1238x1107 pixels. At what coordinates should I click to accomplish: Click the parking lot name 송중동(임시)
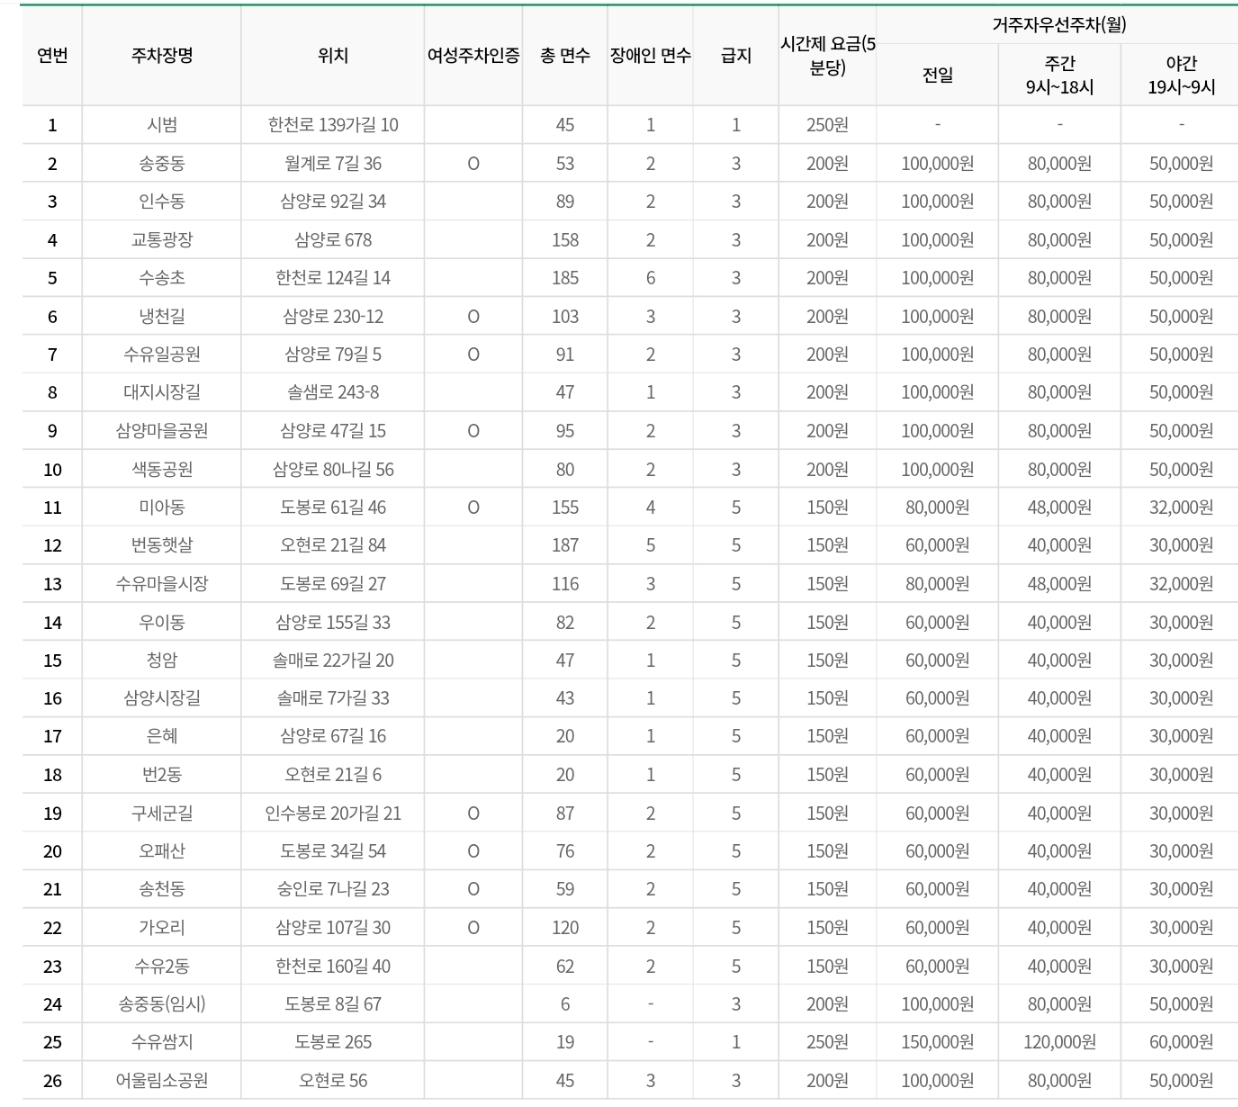[161, 1004]
